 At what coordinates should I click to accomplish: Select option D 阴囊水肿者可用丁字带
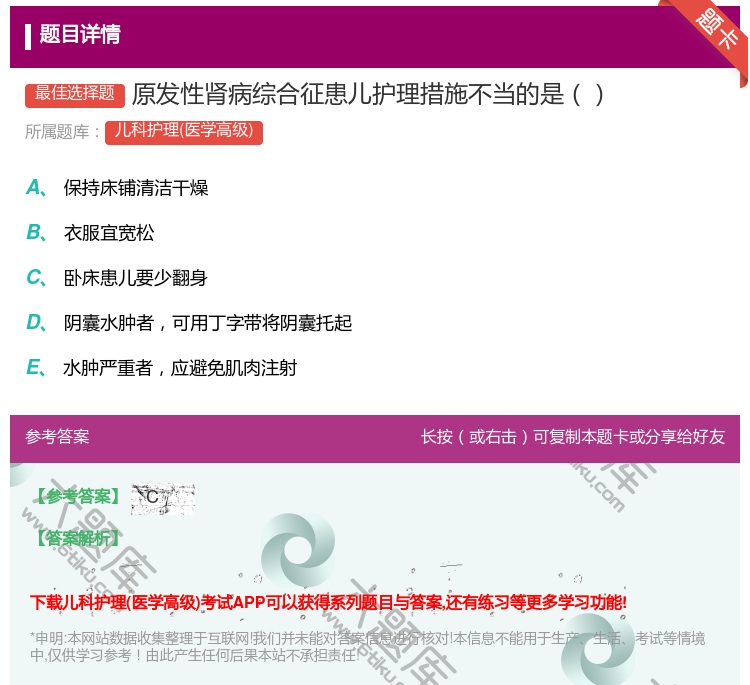[x=208, y=323]
